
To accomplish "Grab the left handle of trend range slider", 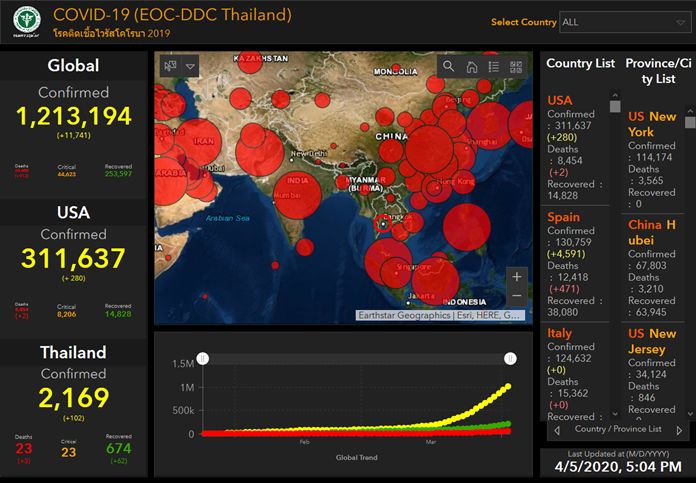I will coord(202,358).
